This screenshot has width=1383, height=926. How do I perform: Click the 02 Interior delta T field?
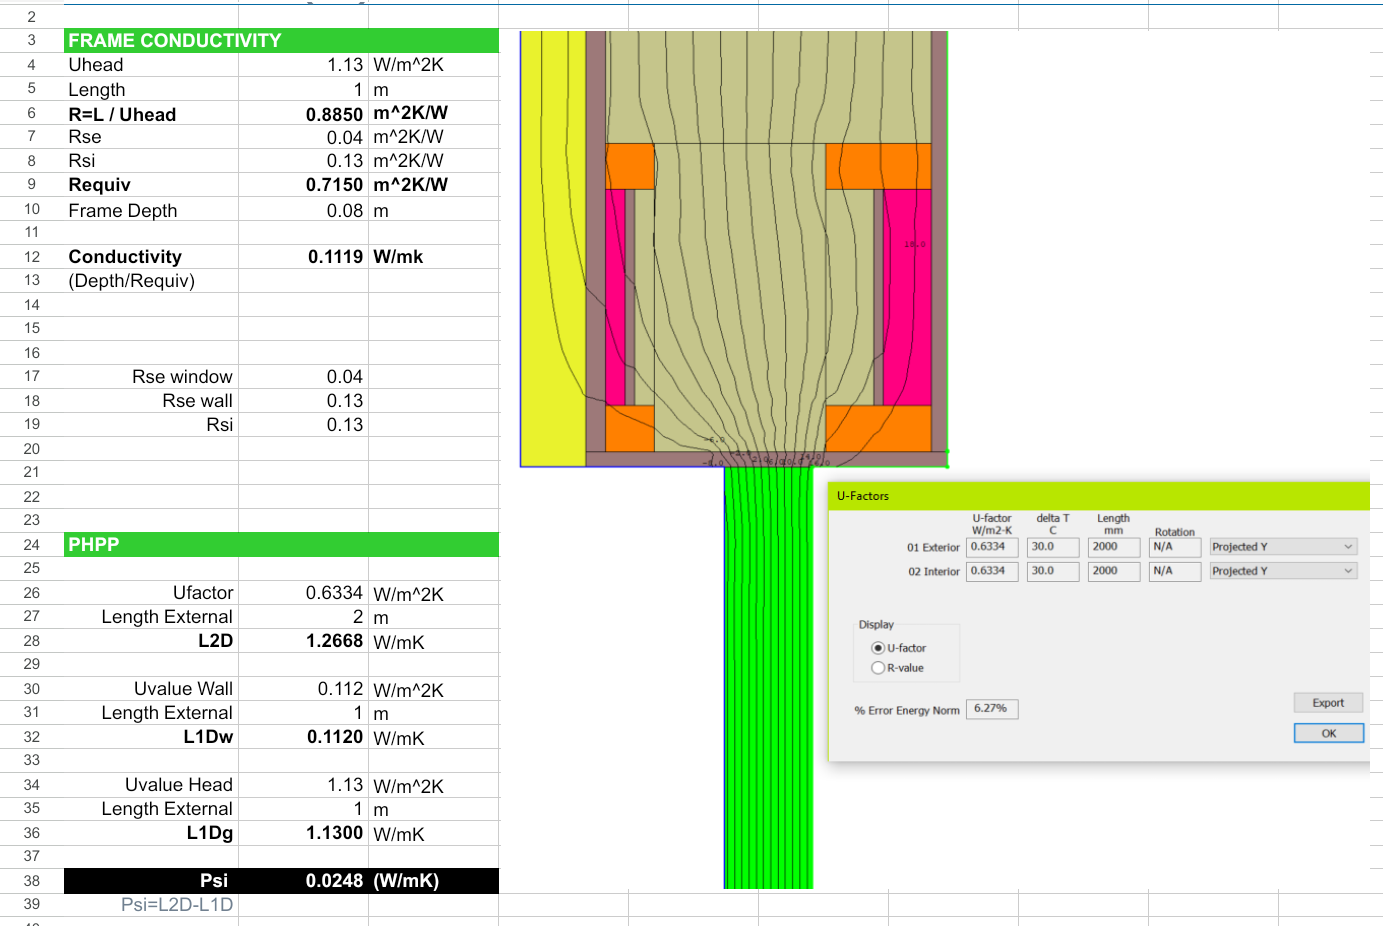[1053, 571]
